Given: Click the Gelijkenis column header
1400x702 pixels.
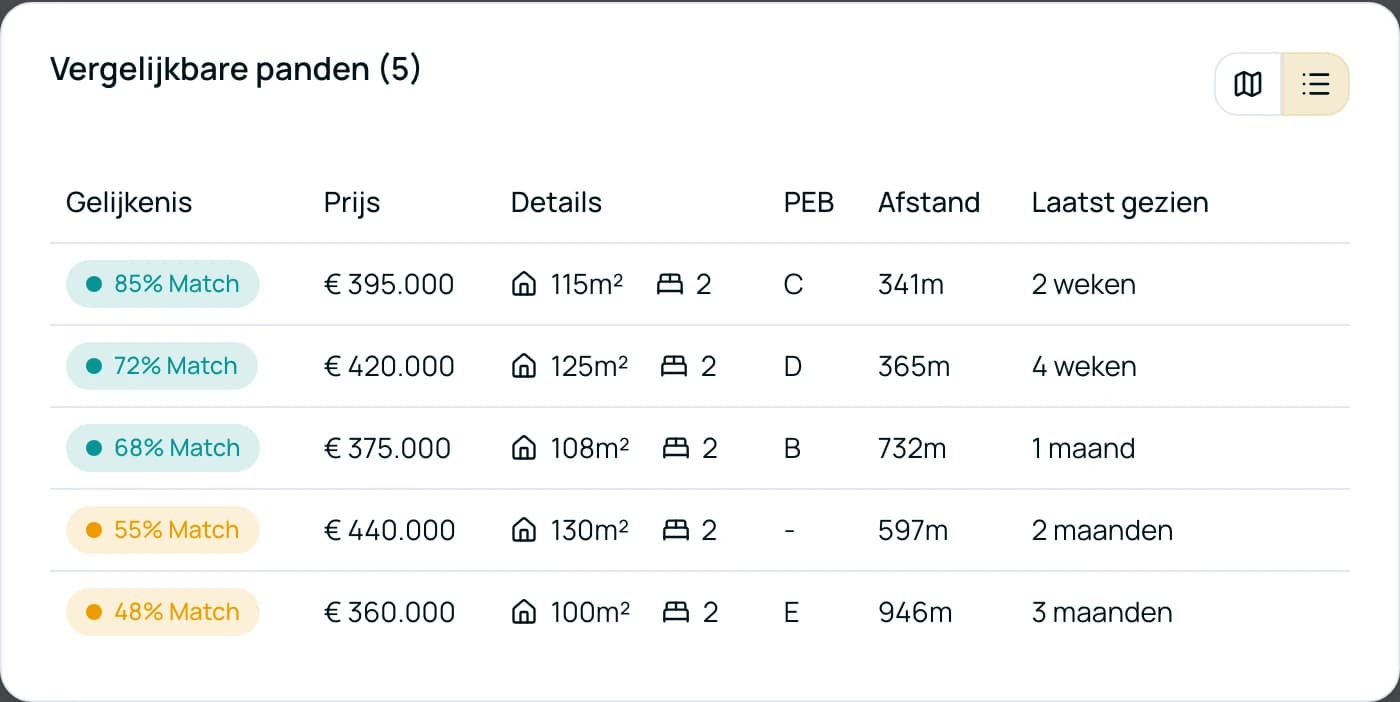Looking at the screenshot, I should coord(129,203).
